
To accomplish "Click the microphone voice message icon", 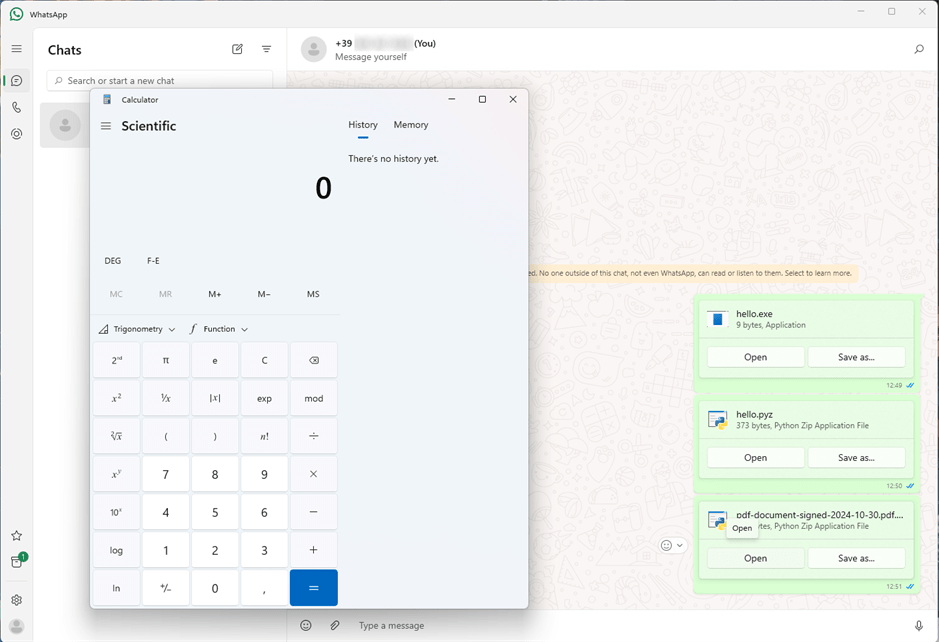I will 919,625.
